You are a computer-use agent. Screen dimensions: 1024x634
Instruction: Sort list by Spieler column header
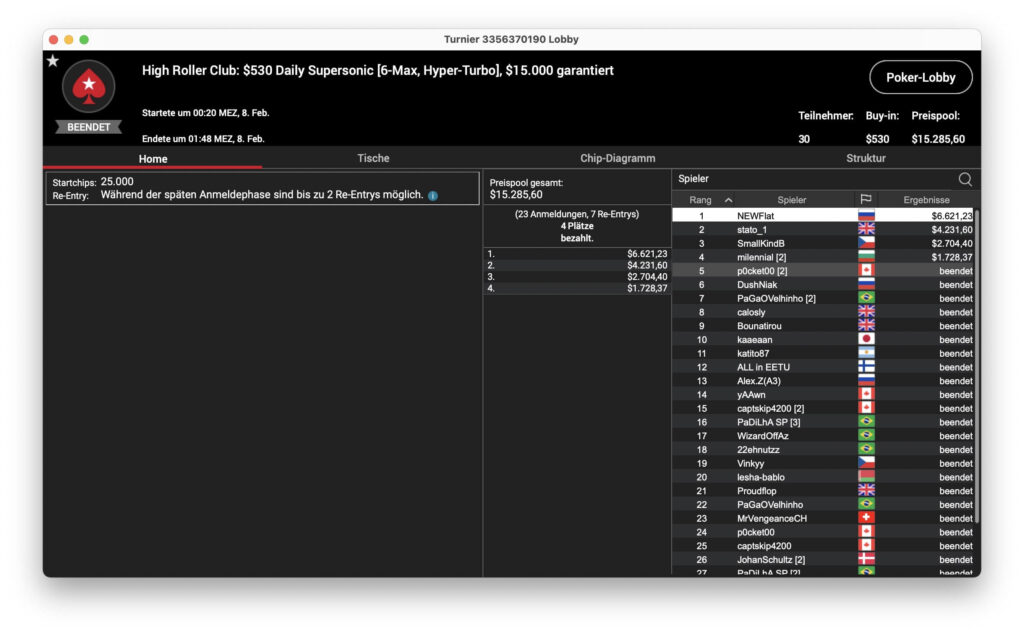pyautogui.click(x=791, y=200)
